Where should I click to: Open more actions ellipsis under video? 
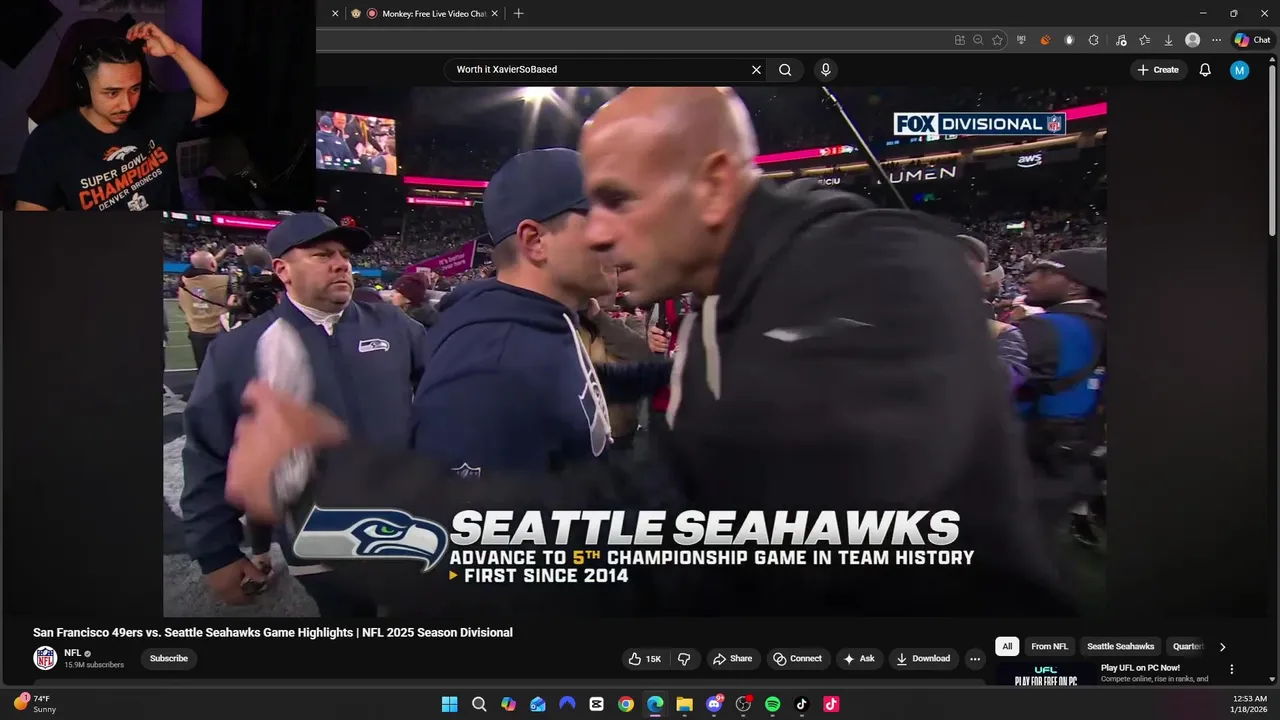(x=975, y=659)
